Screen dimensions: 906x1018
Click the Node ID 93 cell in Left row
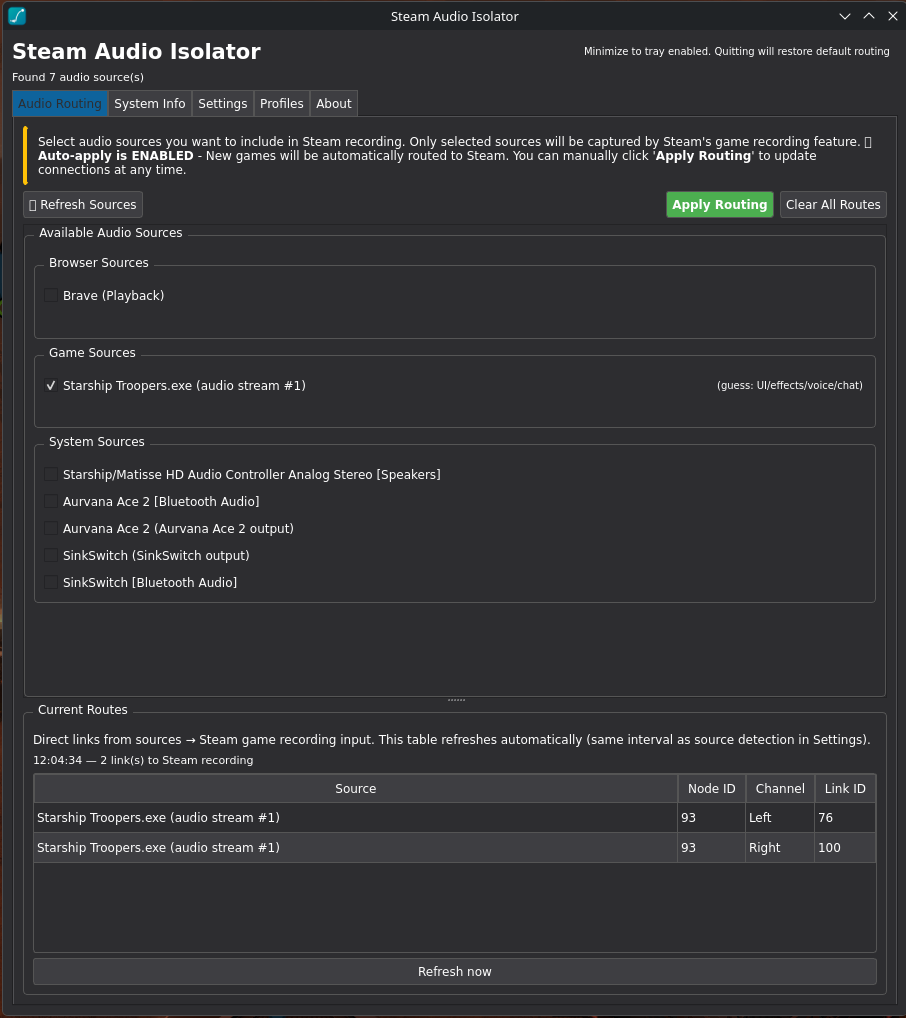711,817
